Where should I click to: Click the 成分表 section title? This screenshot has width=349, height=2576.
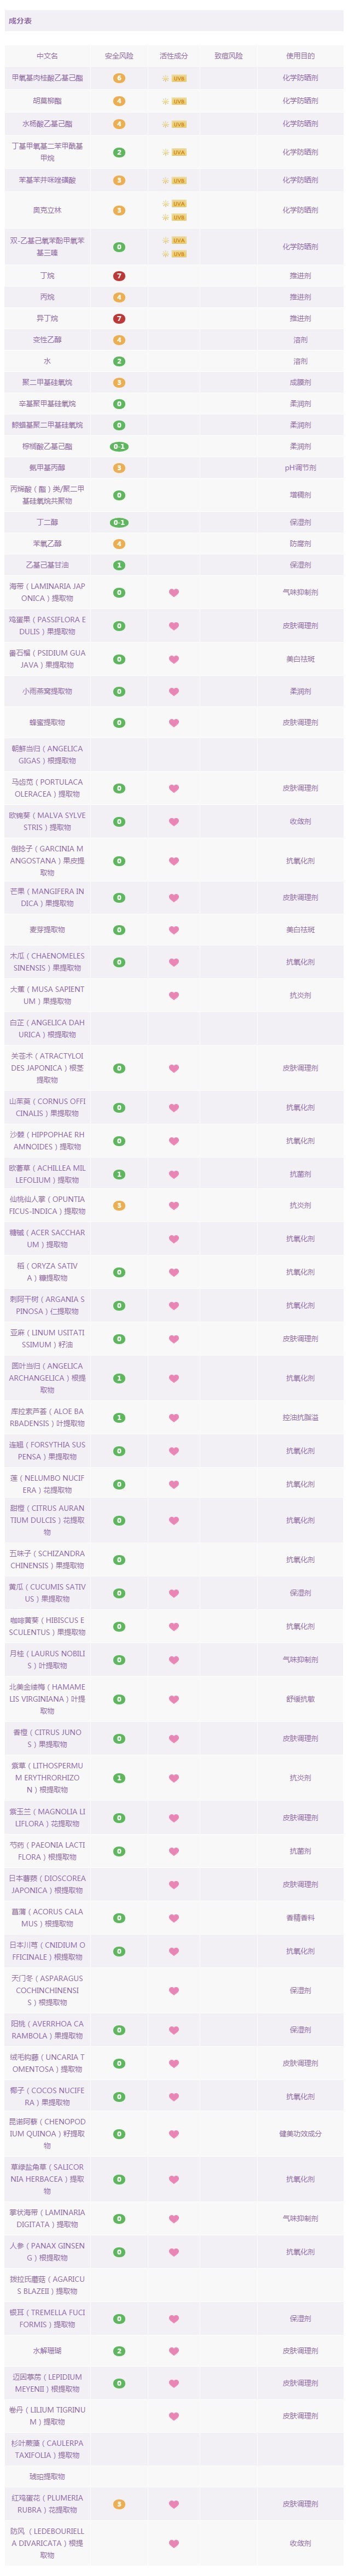(21, 21)
